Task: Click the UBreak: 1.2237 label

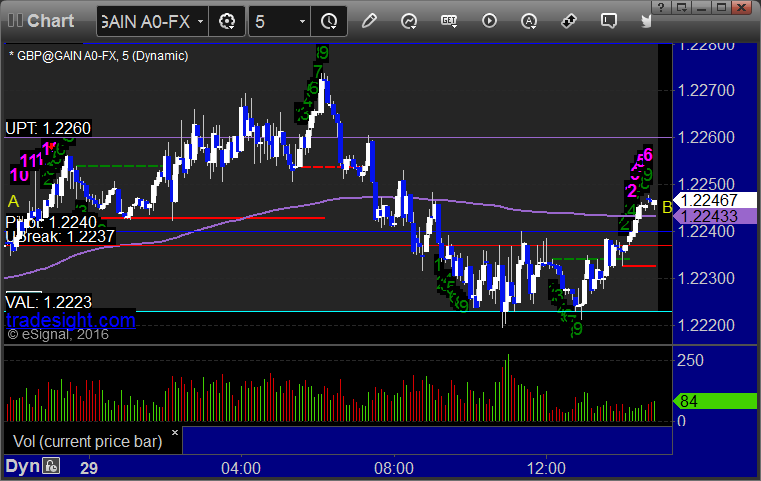Action: click(60, 236)
